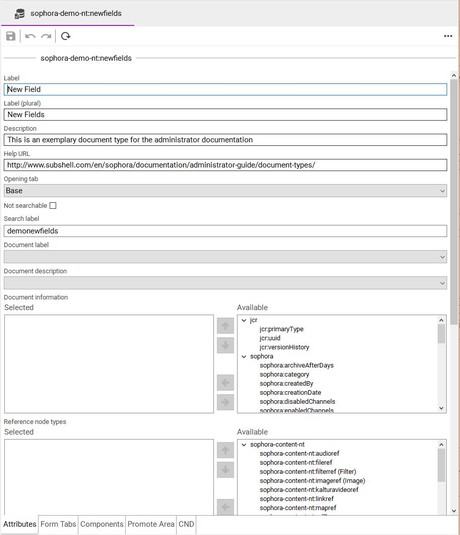Viewport: 460px width, 535px height.
Task: Select jcr:uuid in Available list
Action: point(270,338)
